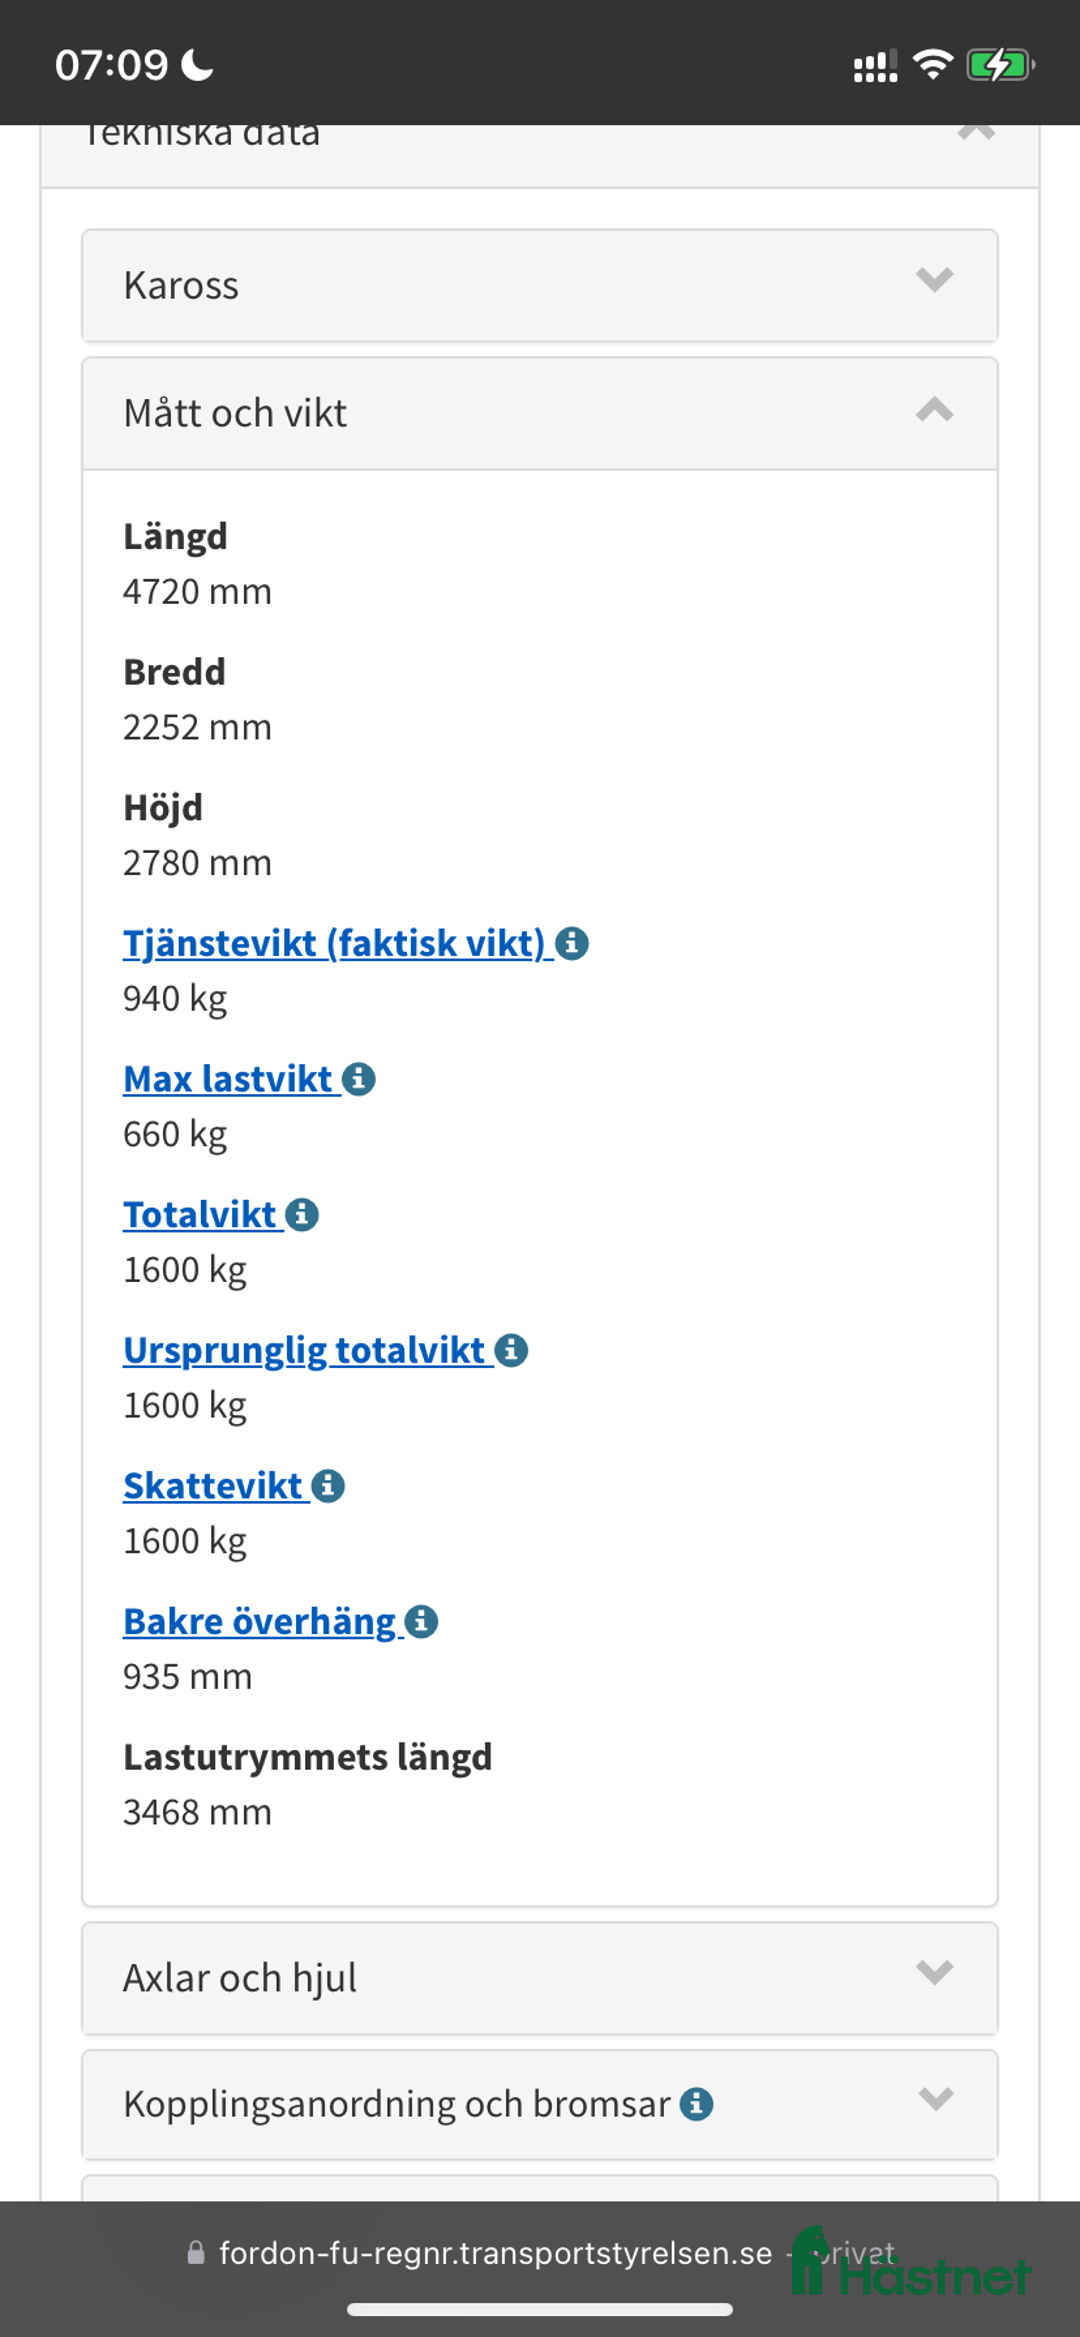Open the Skattevikt info icon
This screenshot has width=1080, height=2337.
tap(327, 1485)
